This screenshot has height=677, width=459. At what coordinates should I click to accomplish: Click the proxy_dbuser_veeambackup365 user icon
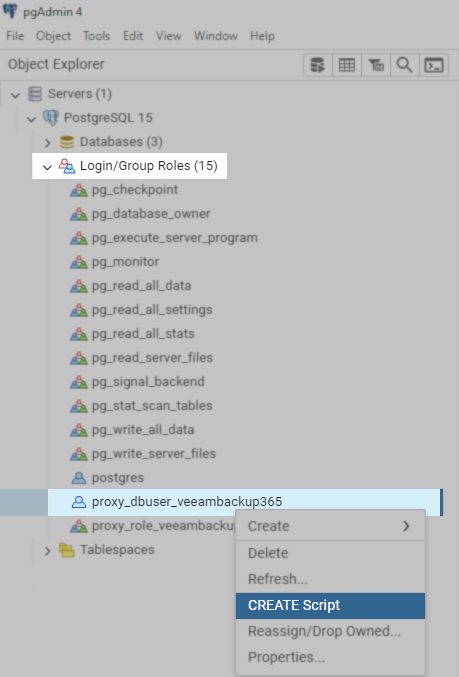(x=79, y=502)
